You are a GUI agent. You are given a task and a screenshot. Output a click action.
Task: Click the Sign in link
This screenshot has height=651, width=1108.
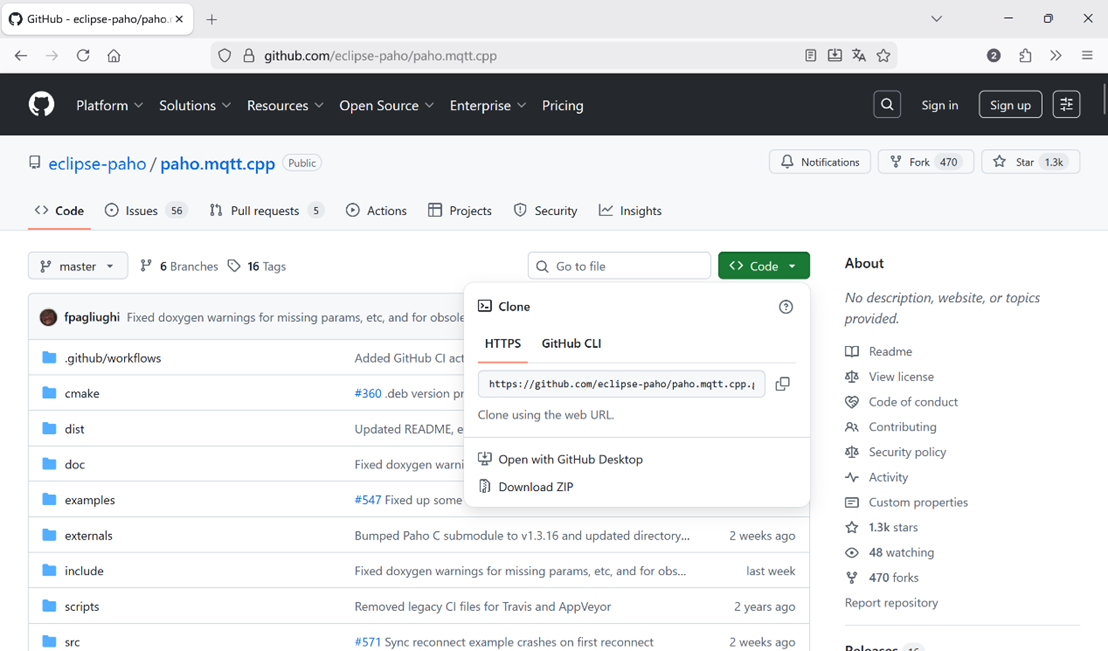click(x=940, y=105)
